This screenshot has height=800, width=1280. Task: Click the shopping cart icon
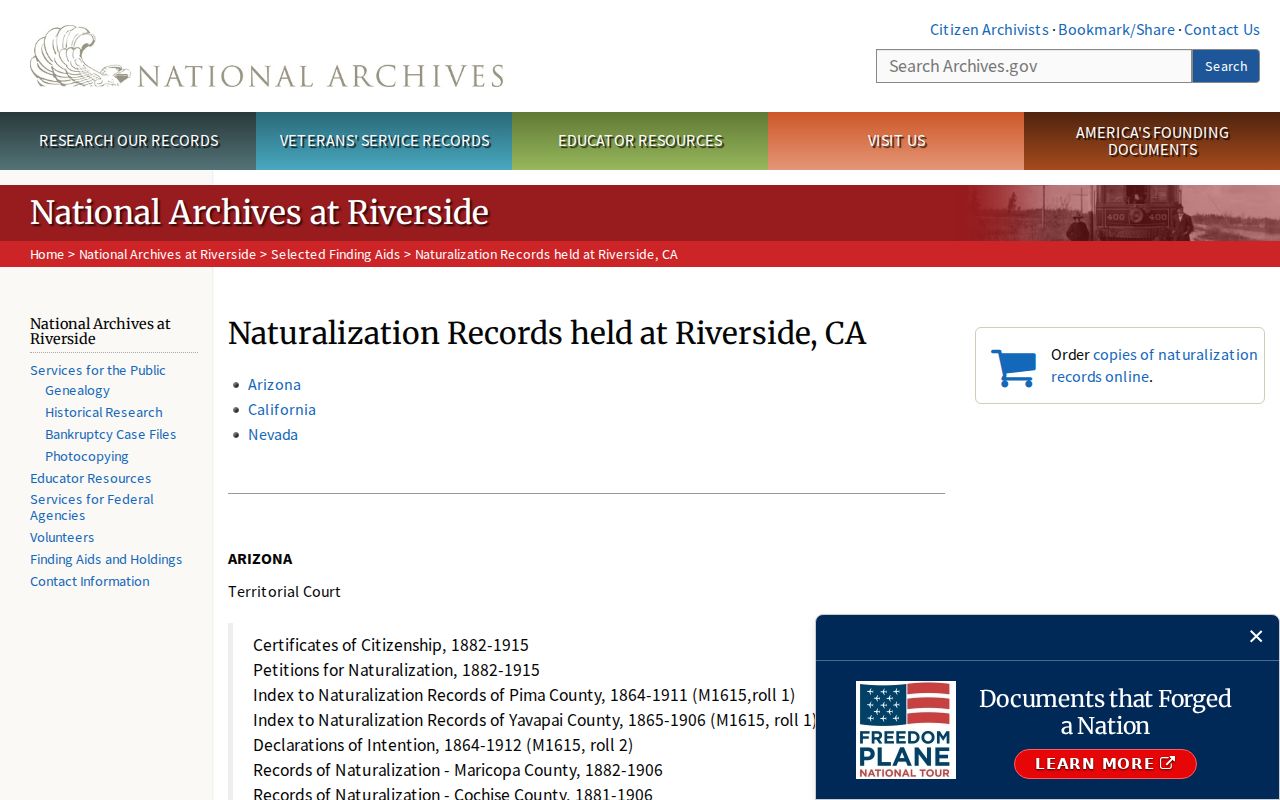coord(1013,367)
